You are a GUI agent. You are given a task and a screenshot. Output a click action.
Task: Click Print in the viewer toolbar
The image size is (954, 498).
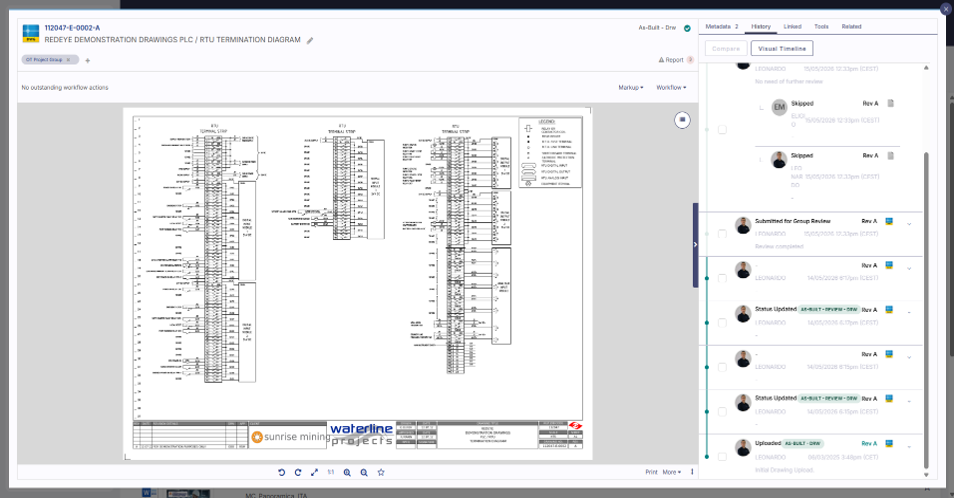(x=651, y=472)
